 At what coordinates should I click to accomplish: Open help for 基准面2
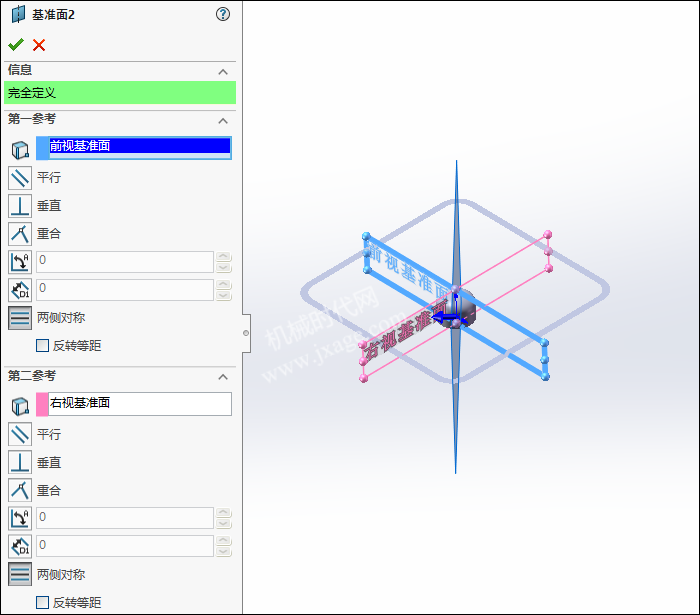point(223,14)
